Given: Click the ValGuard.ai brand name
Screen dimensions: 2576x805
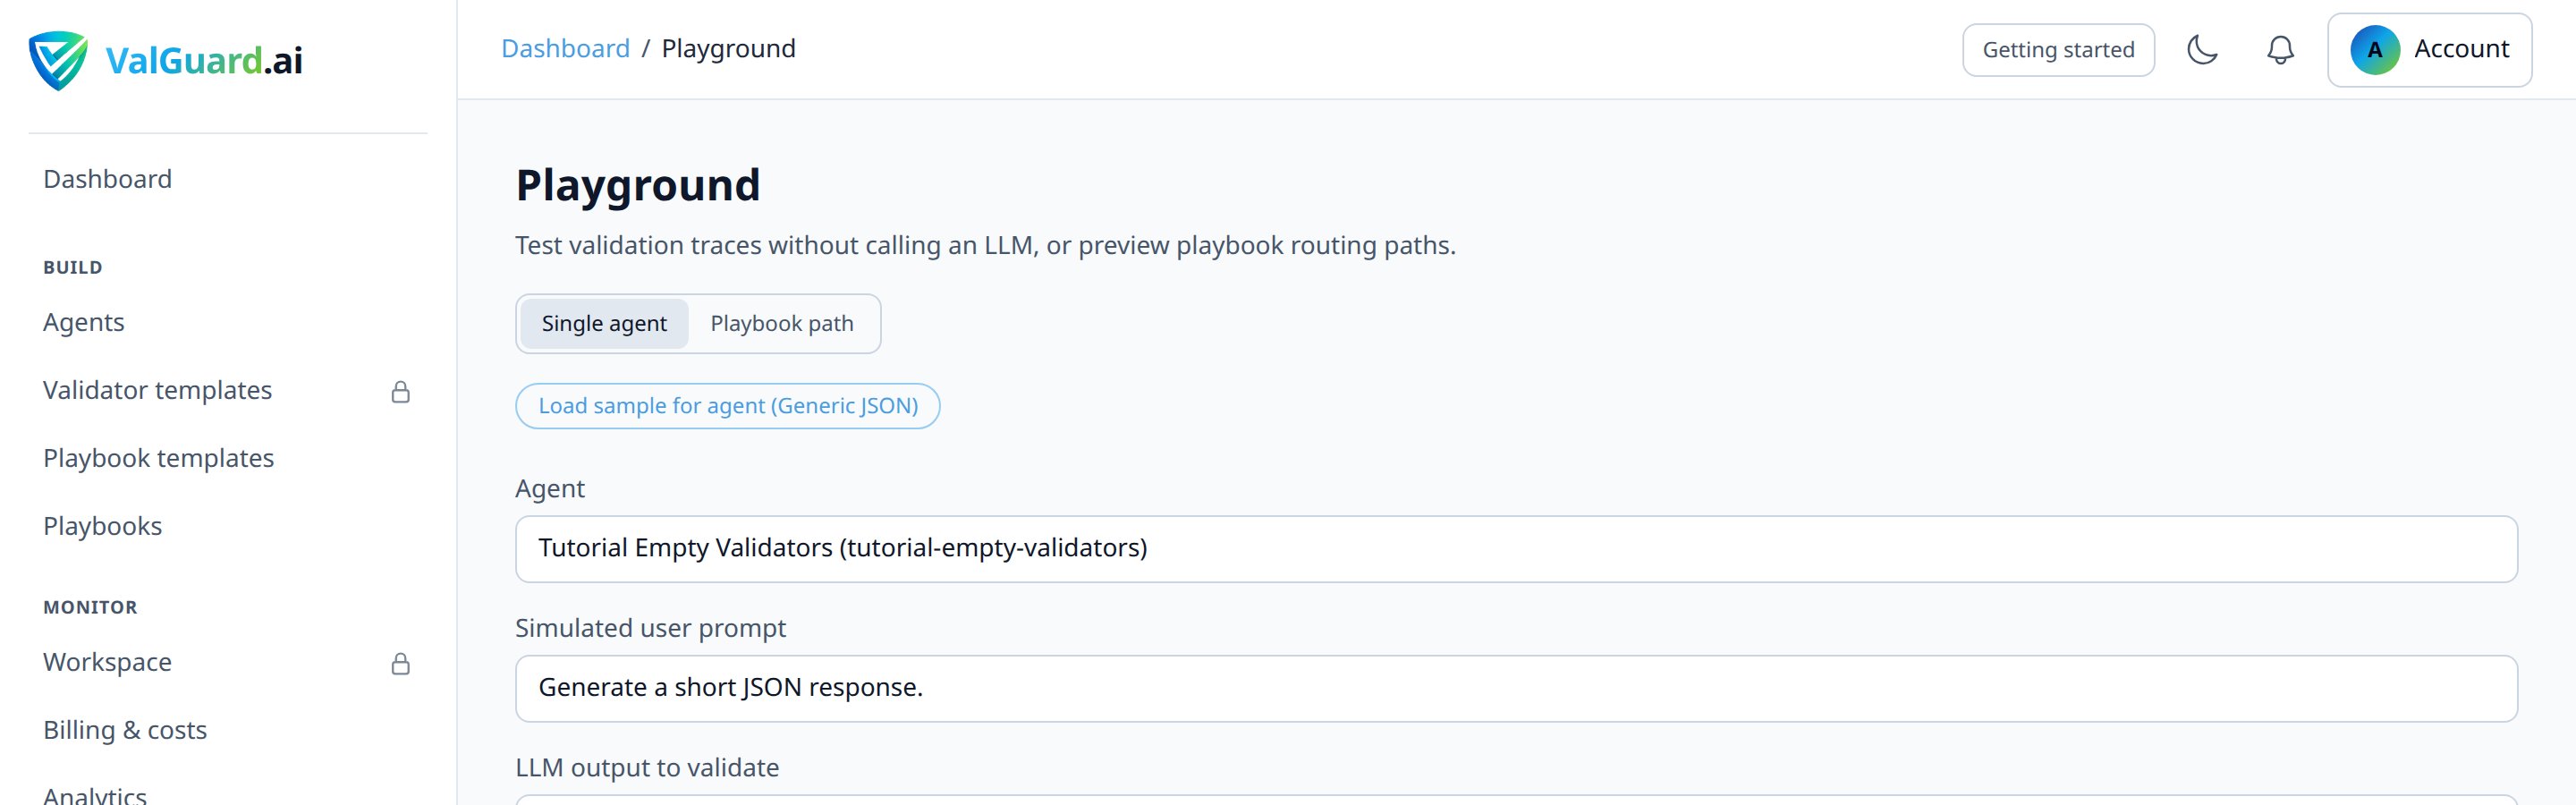Looking at the screenshot, I should click(204, 61).
